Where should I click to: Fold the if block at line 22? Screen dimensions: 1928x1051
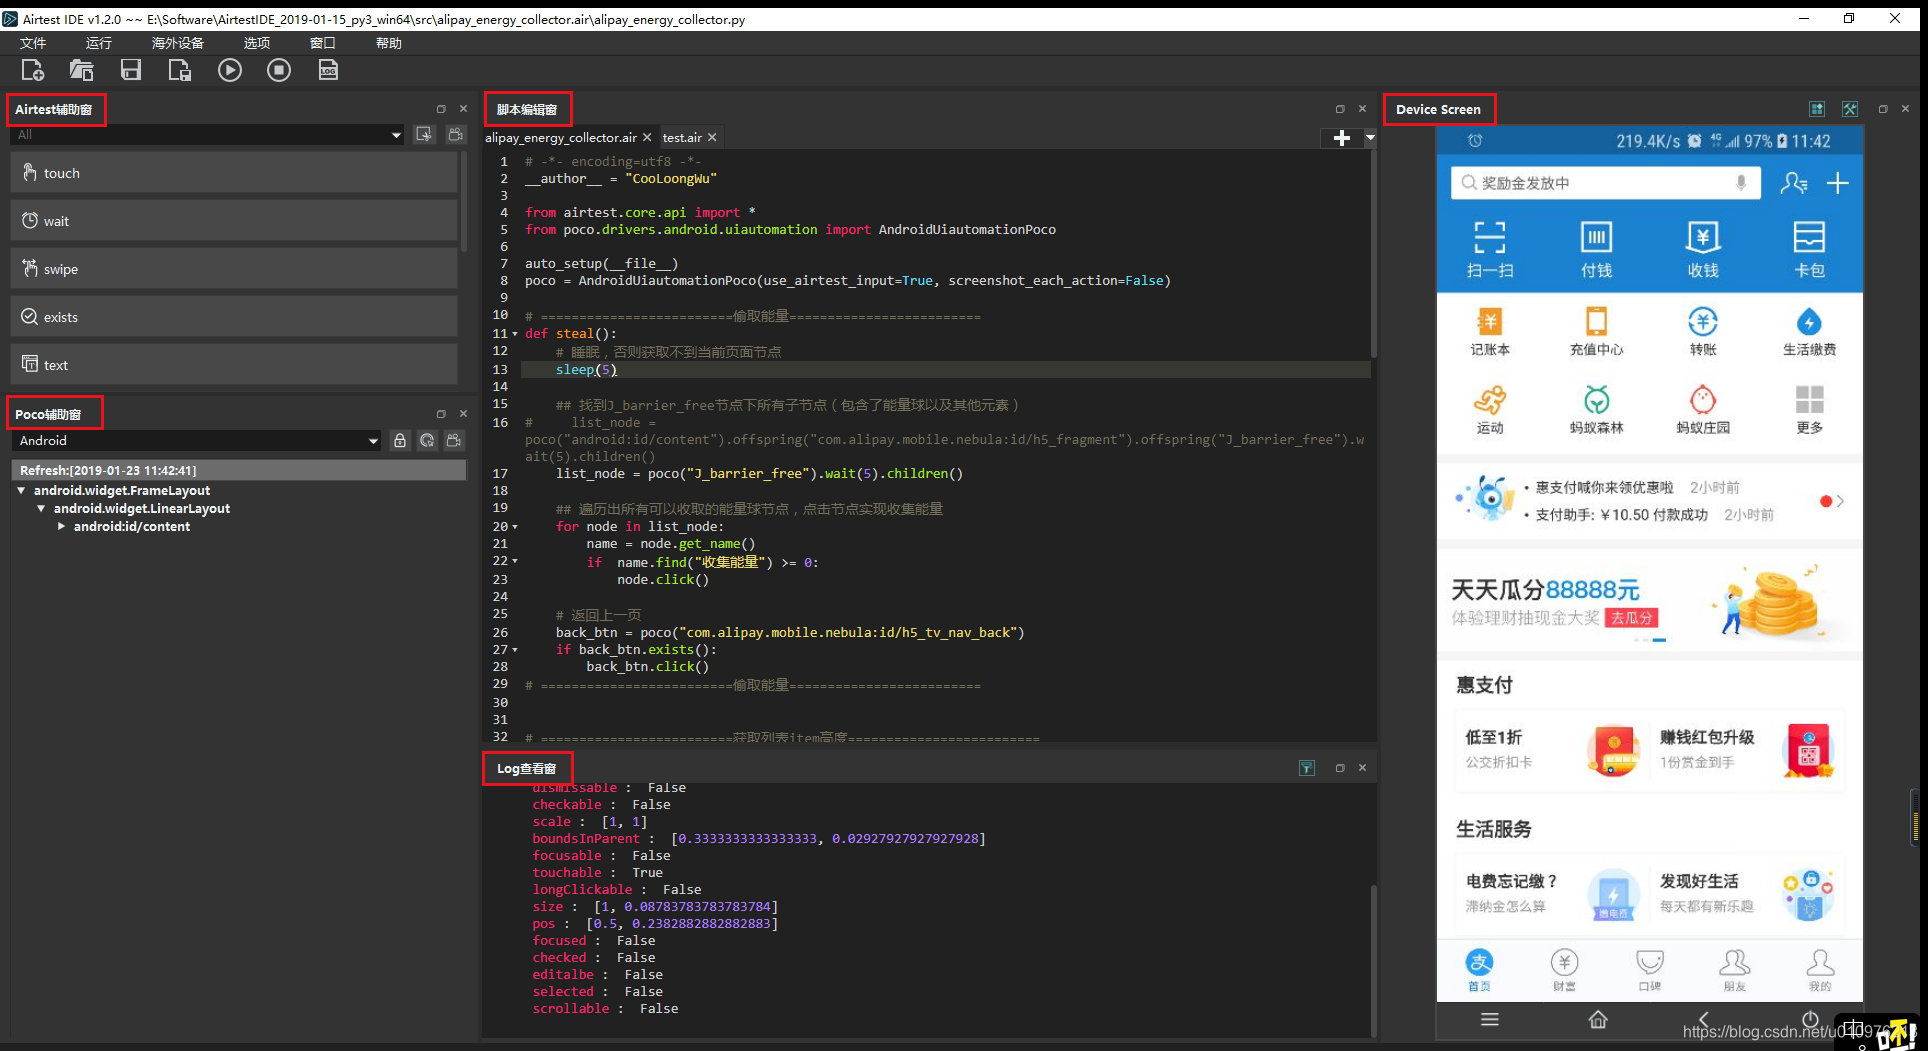pos(515,561)
